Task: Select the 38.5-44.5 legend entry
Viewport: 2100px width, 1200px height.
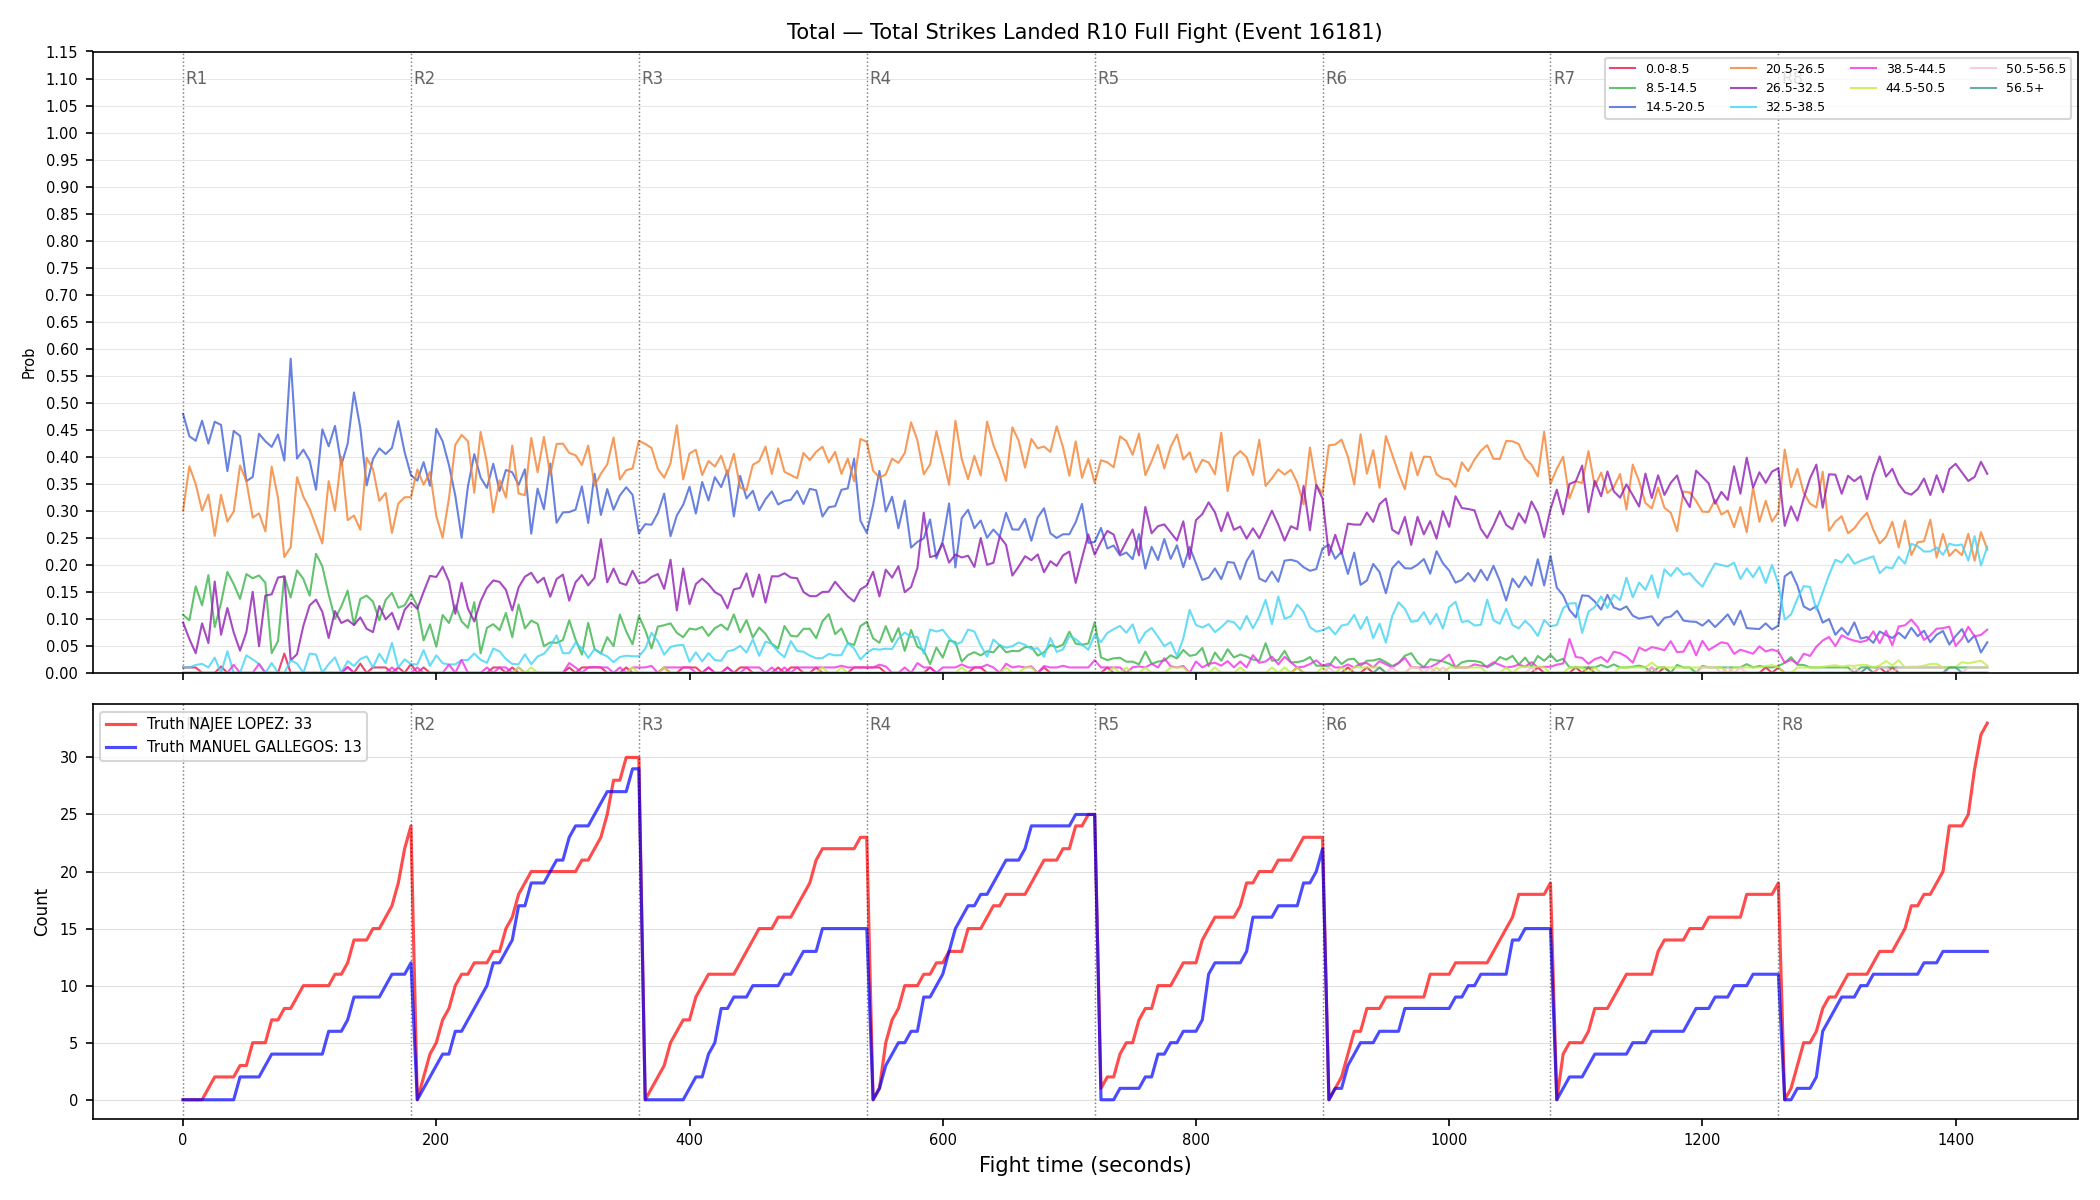Action: point(1898,69)
